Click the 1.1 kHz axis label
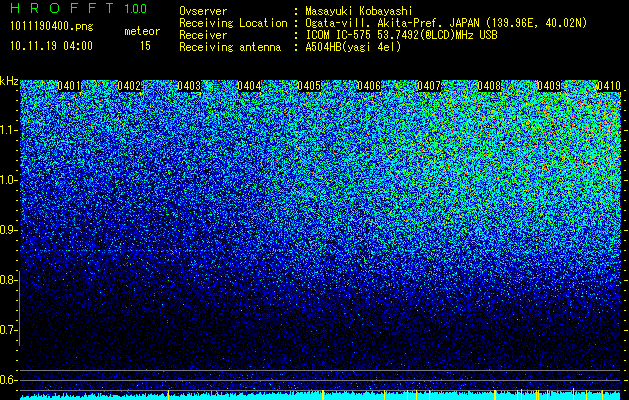Image resolution: width=629 pixels, height=400 pixels. [x=8, y=130]
